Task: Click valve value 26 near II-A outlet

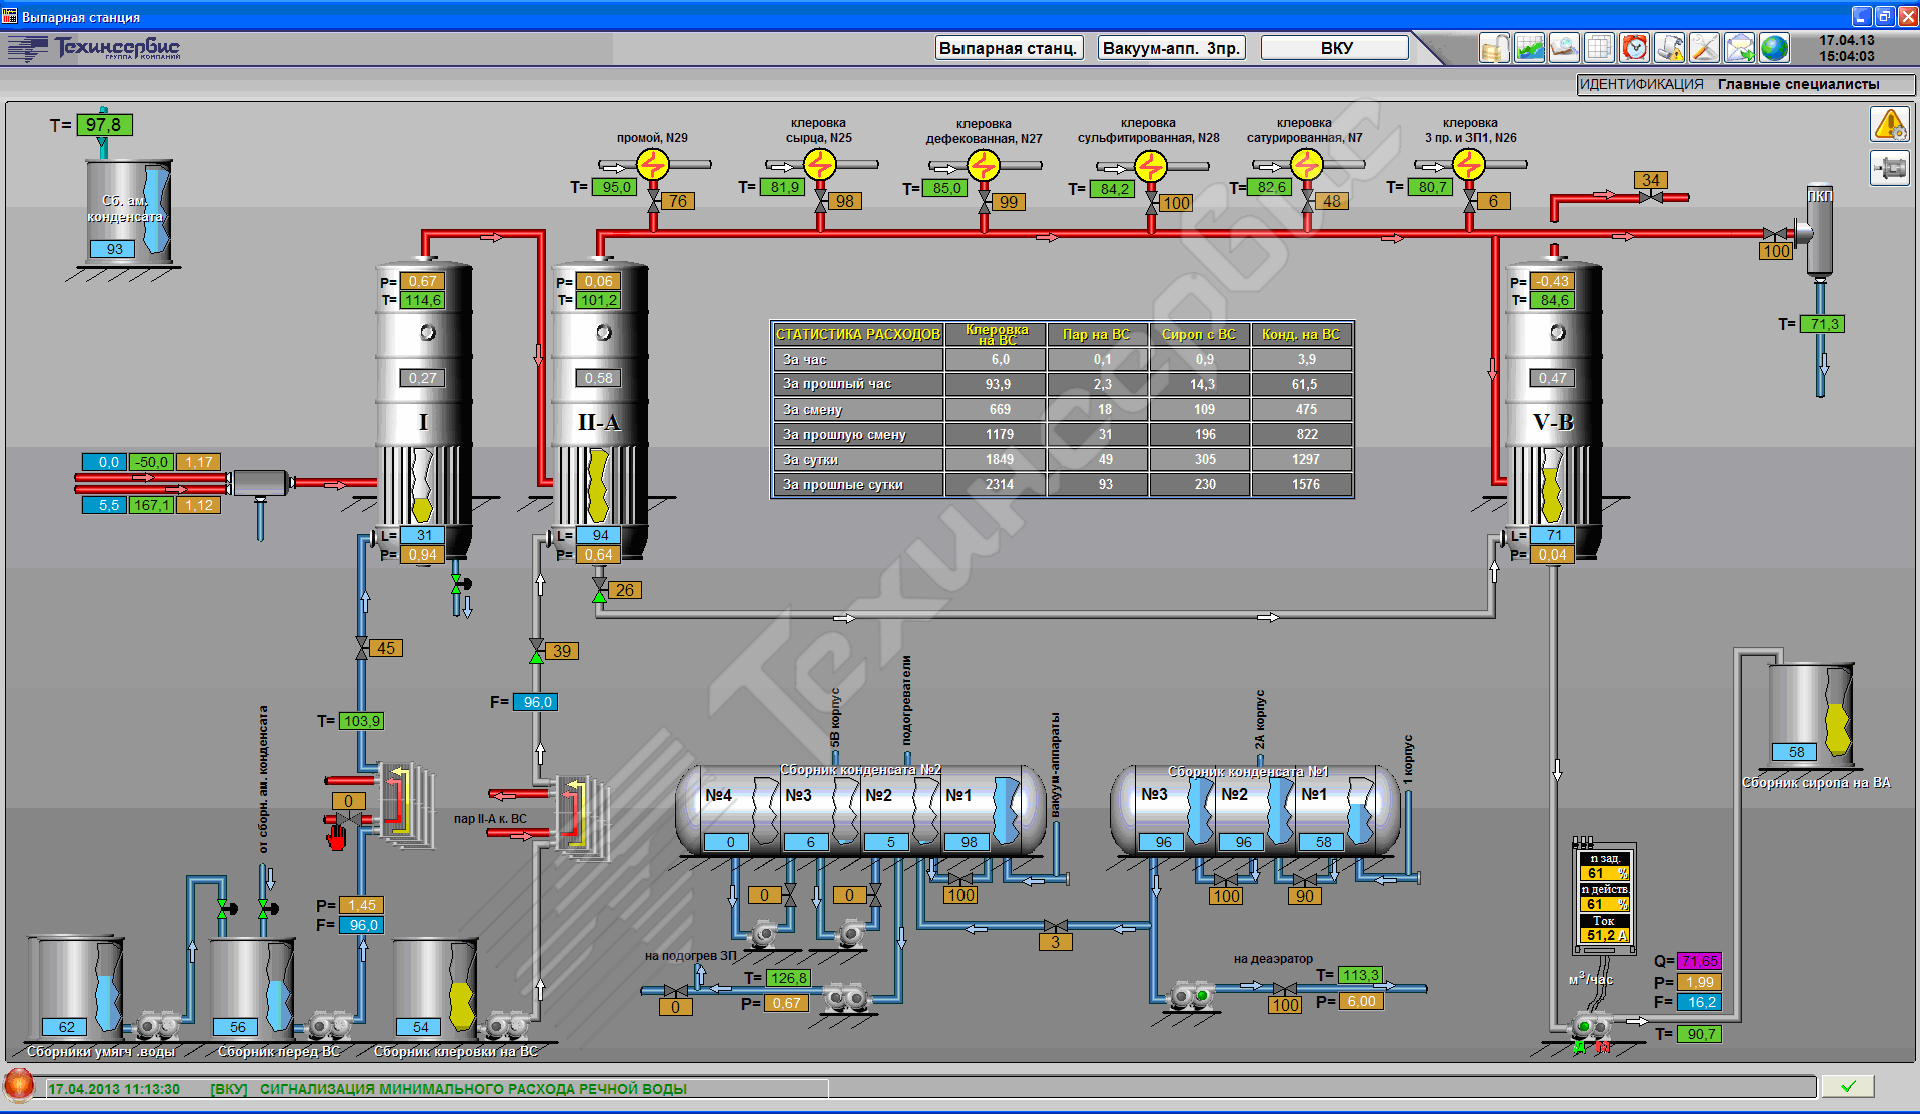Action: coord(625,590)
